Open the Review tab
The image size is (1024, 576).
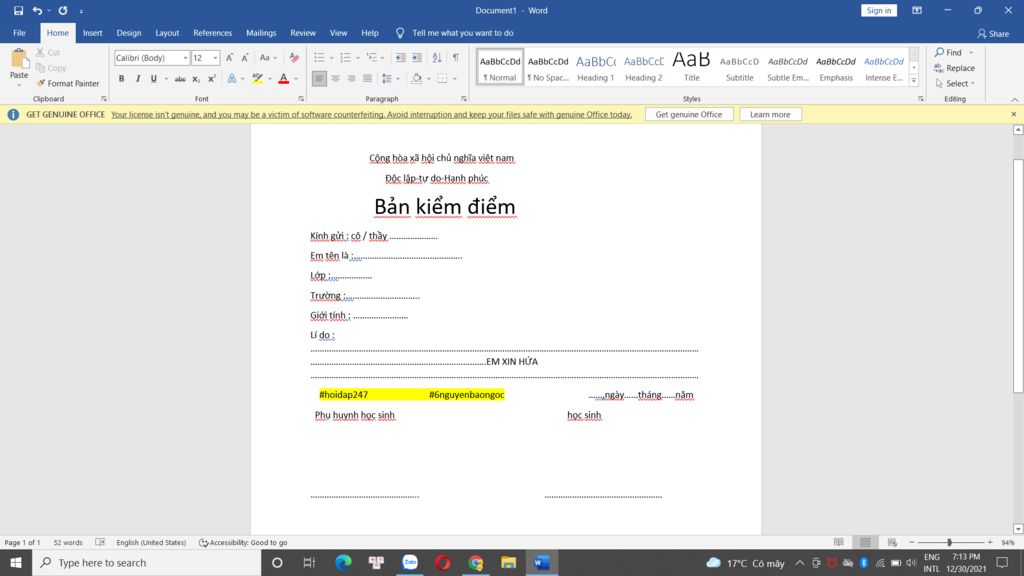pos(302,33)
